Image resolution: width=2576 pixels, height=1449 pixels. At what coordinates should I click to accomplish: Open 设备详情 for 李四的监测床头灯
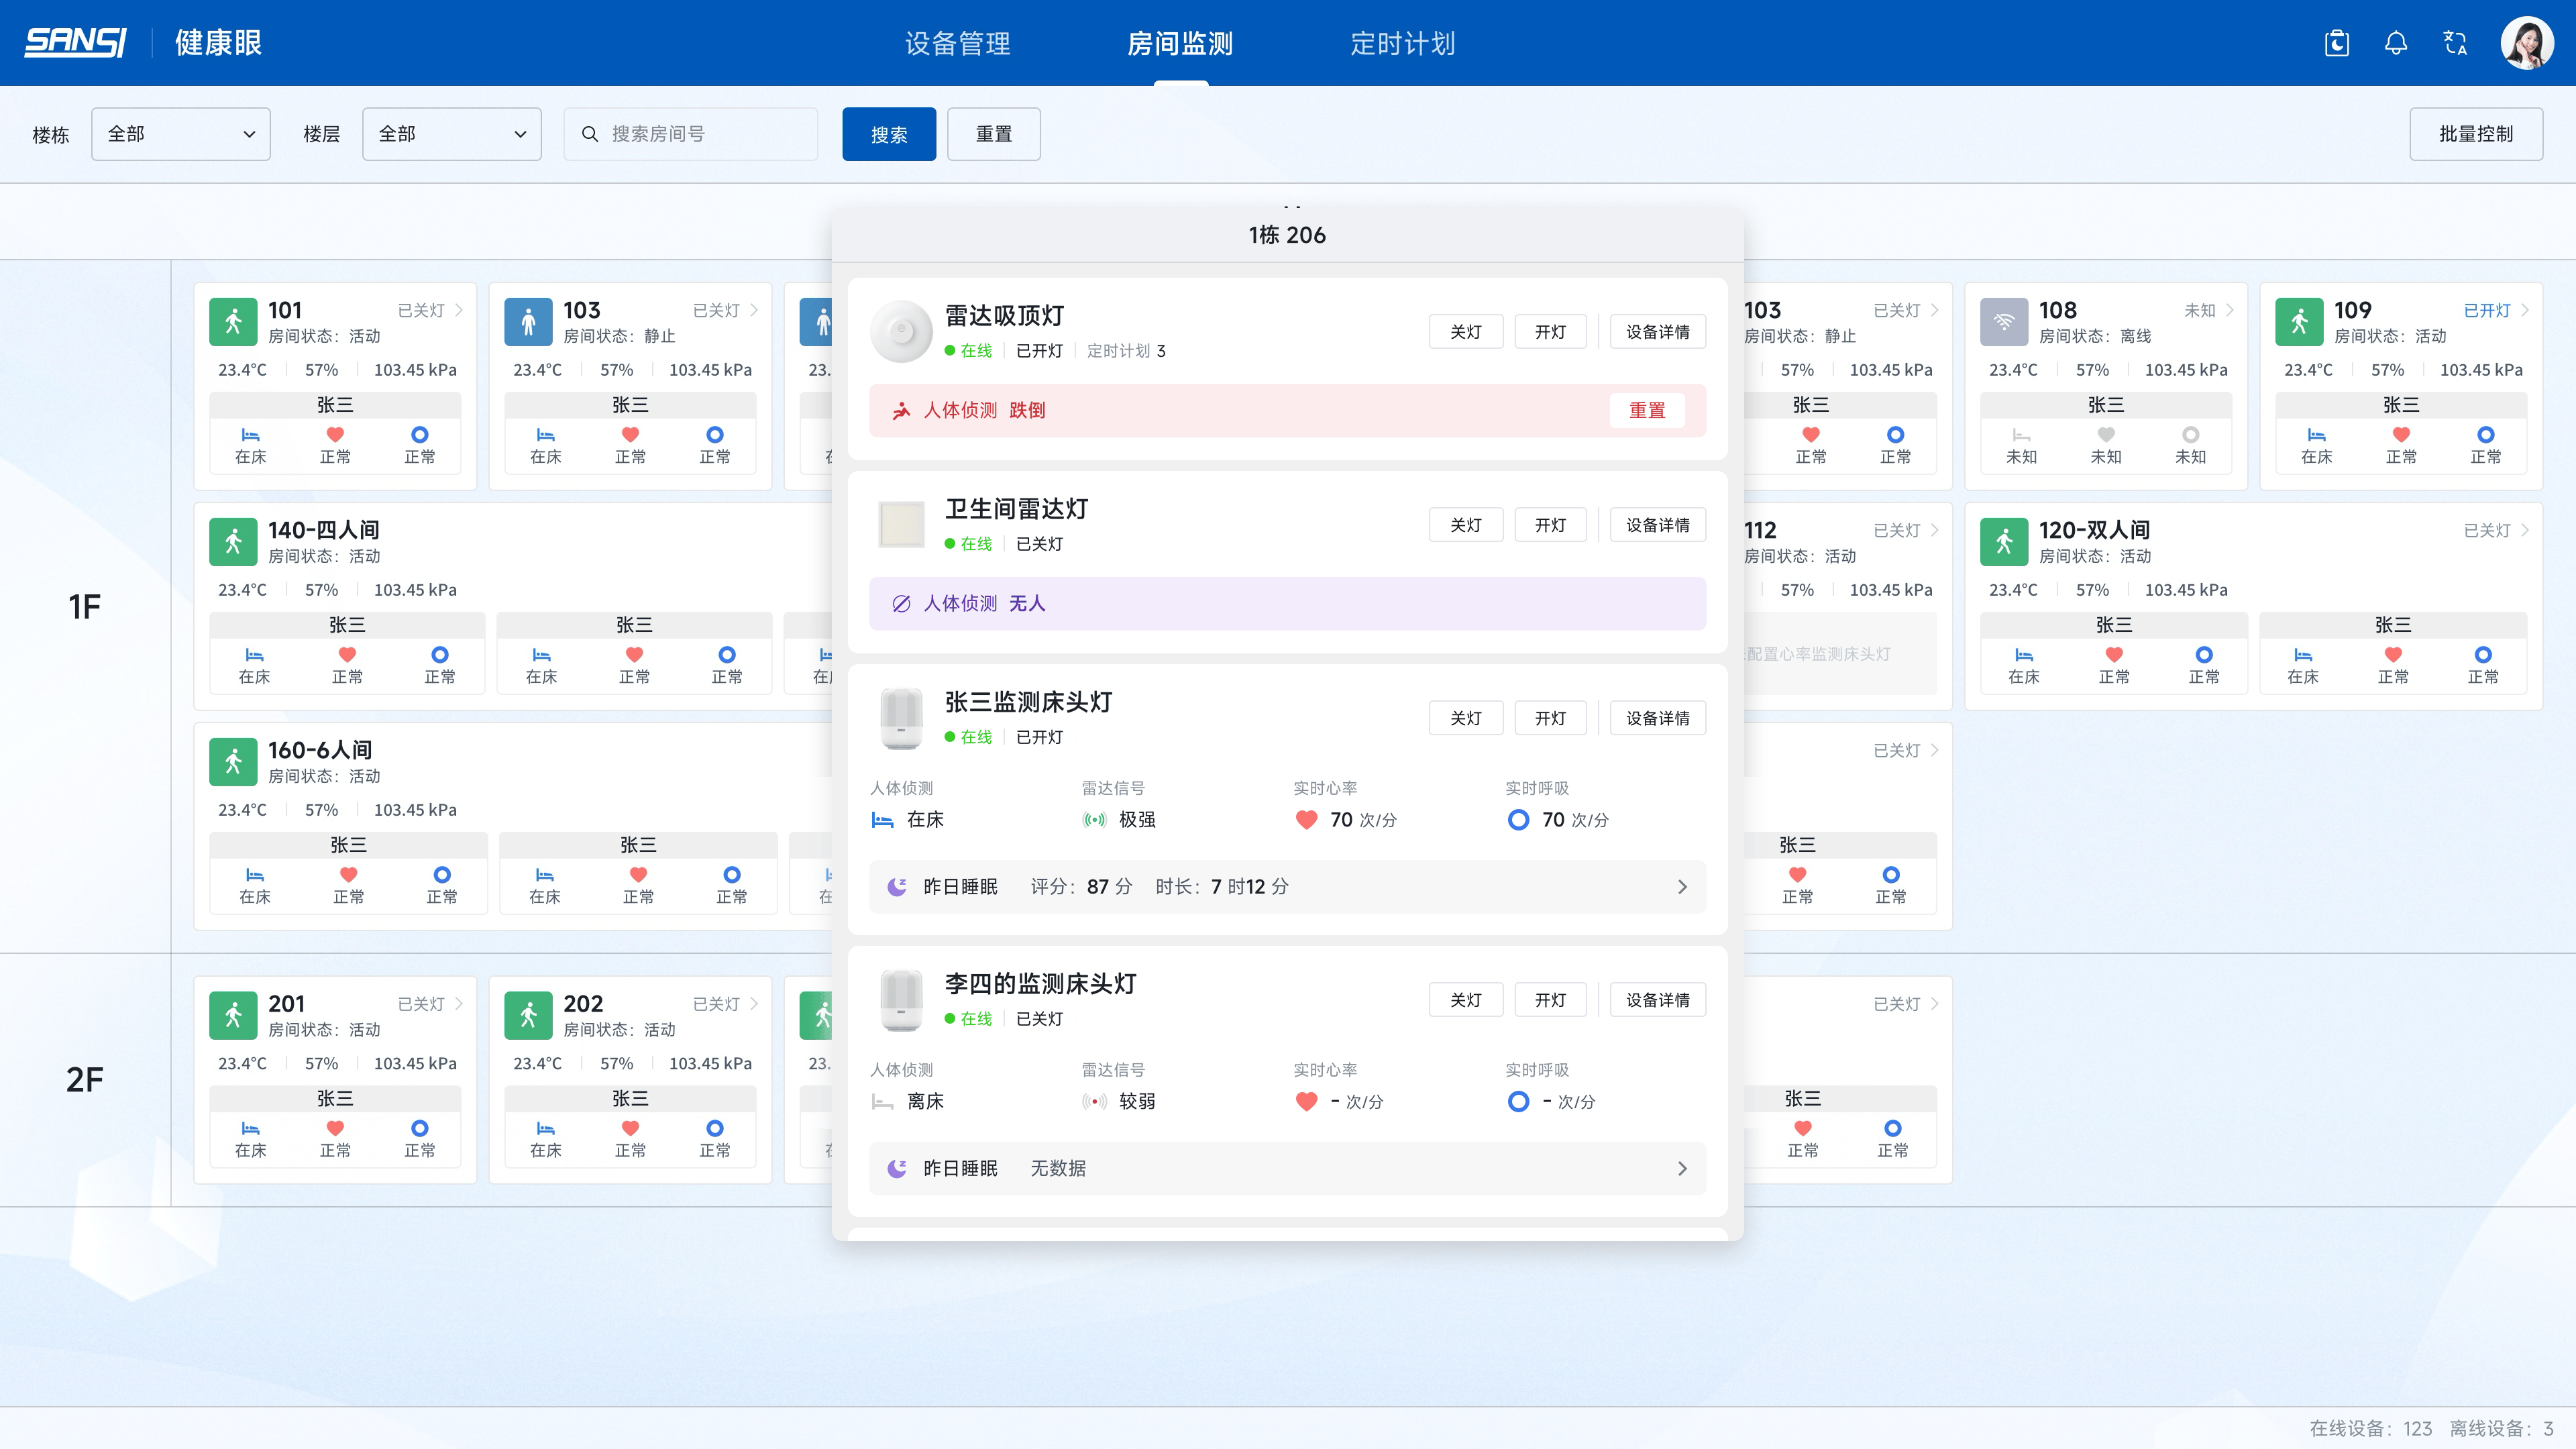1658,1000
